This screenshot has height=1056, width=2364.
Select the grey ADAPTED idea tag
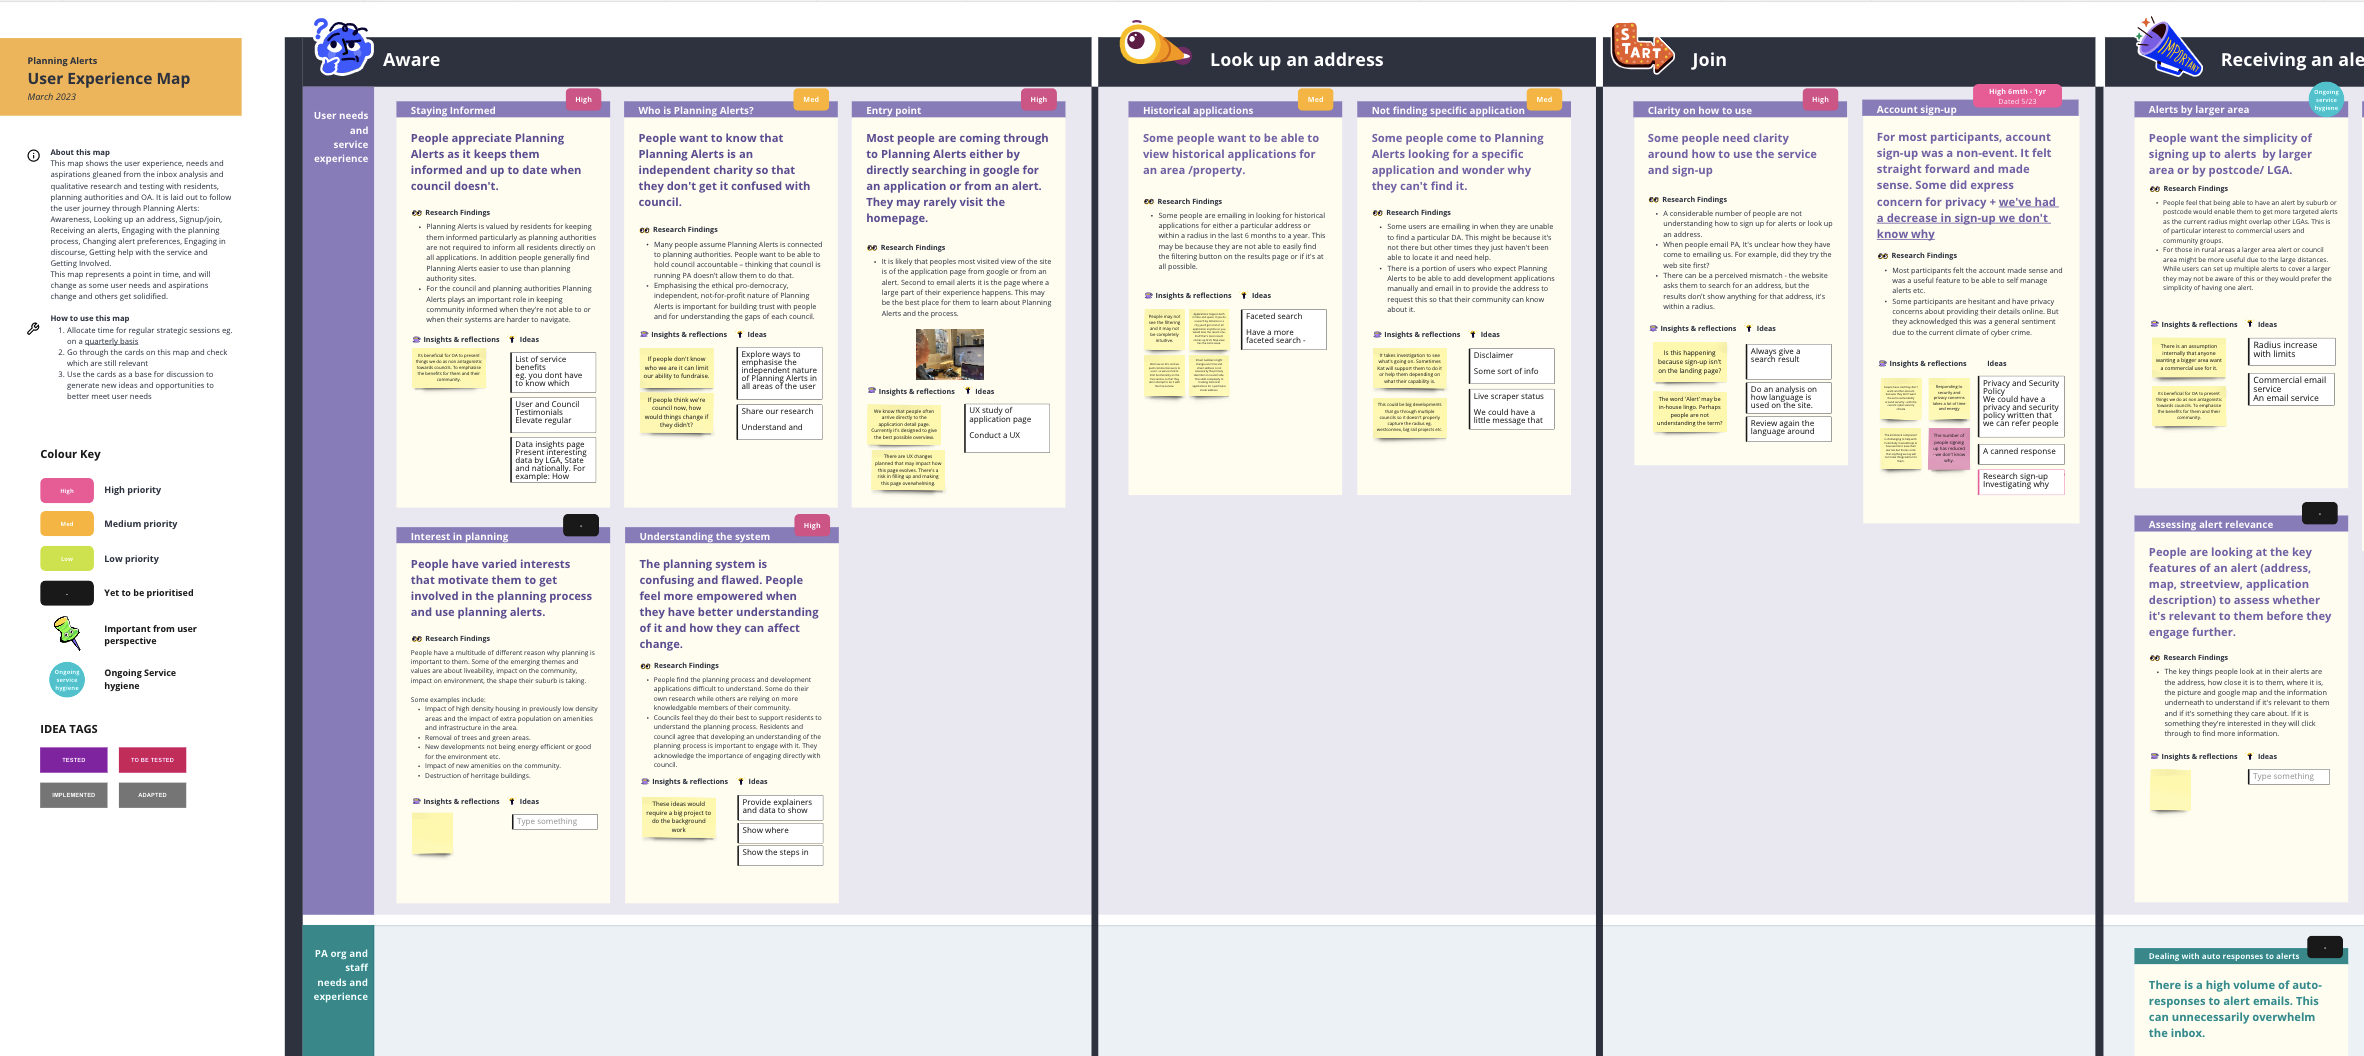tap(152, 795)
